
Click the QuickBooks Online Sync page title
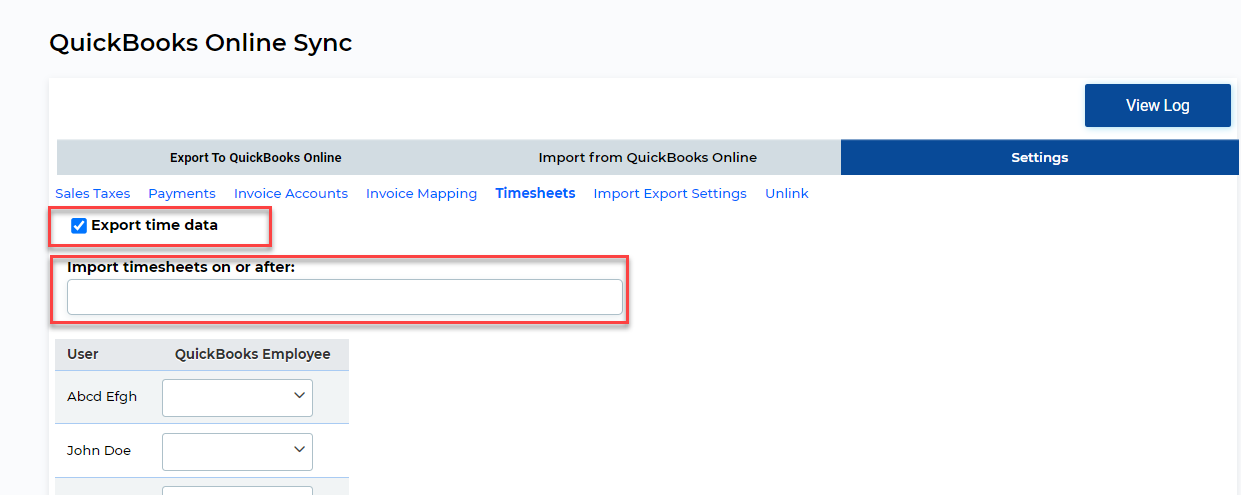200,43
